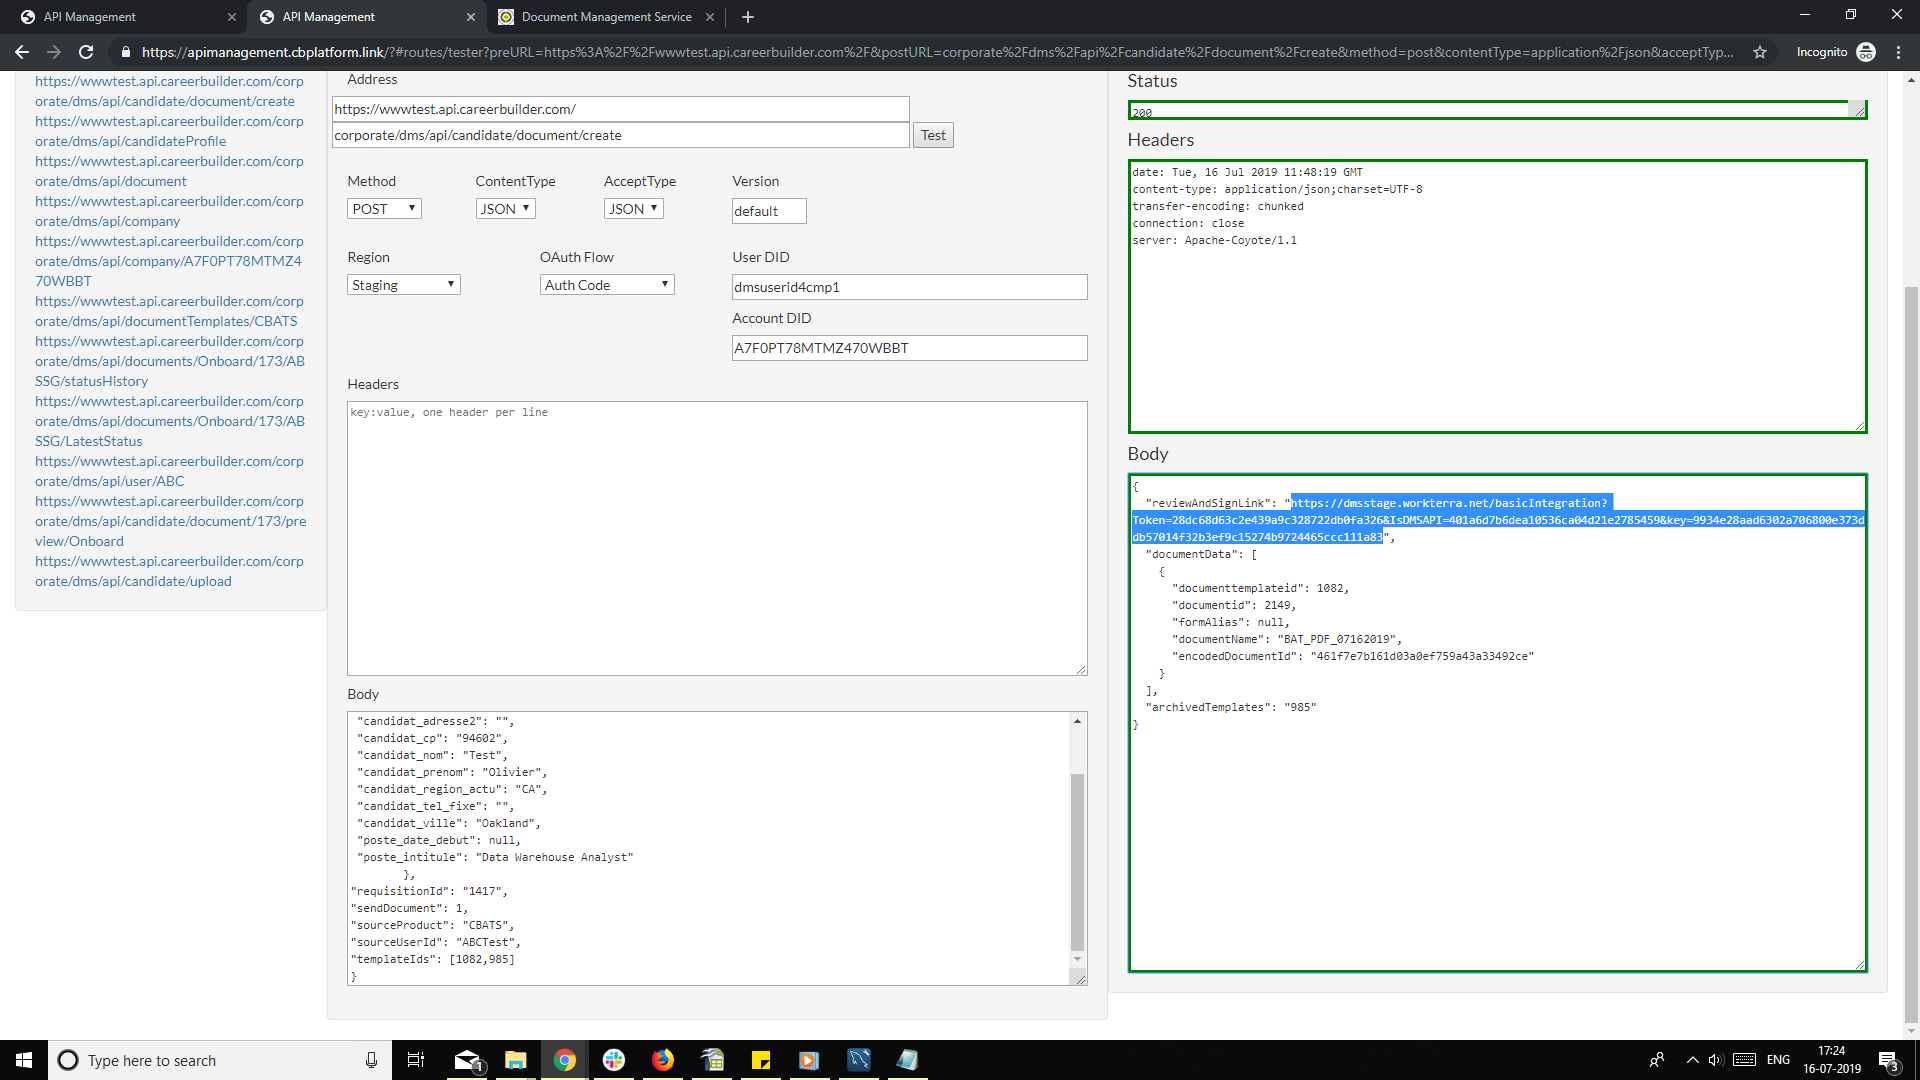1920x1080 pixels.
Task: Open the candidateProfile history link
Action: 169,131
